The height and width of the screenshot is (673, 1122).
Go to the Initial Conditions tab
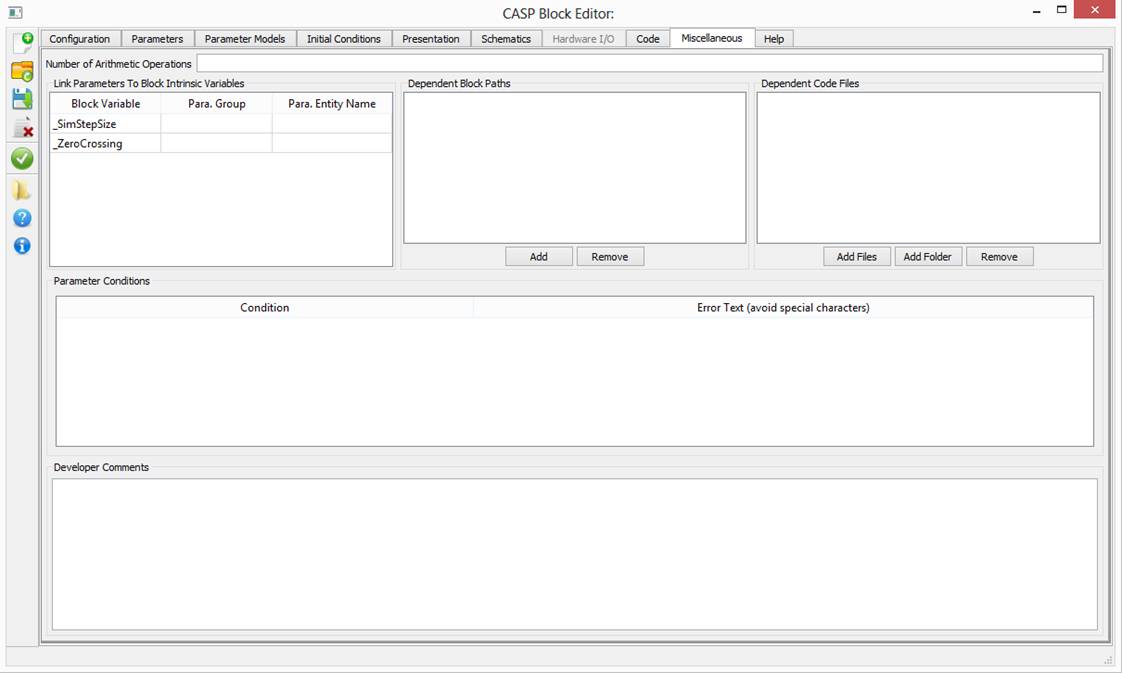(x=344, y=39)
